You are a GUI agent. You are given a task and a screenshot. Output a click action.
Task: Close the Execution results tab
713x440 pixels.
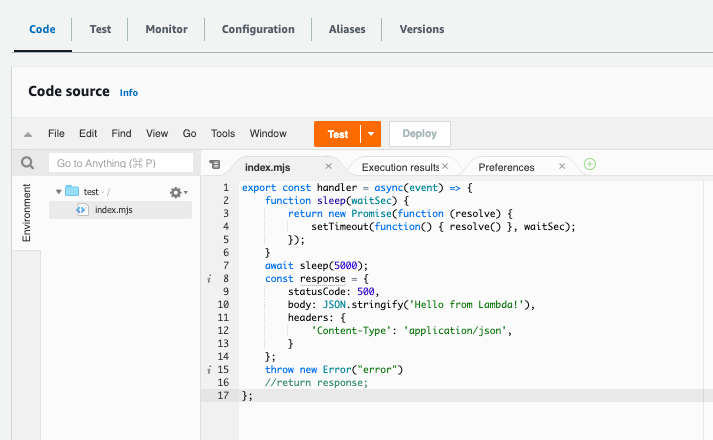click(445, 166)
